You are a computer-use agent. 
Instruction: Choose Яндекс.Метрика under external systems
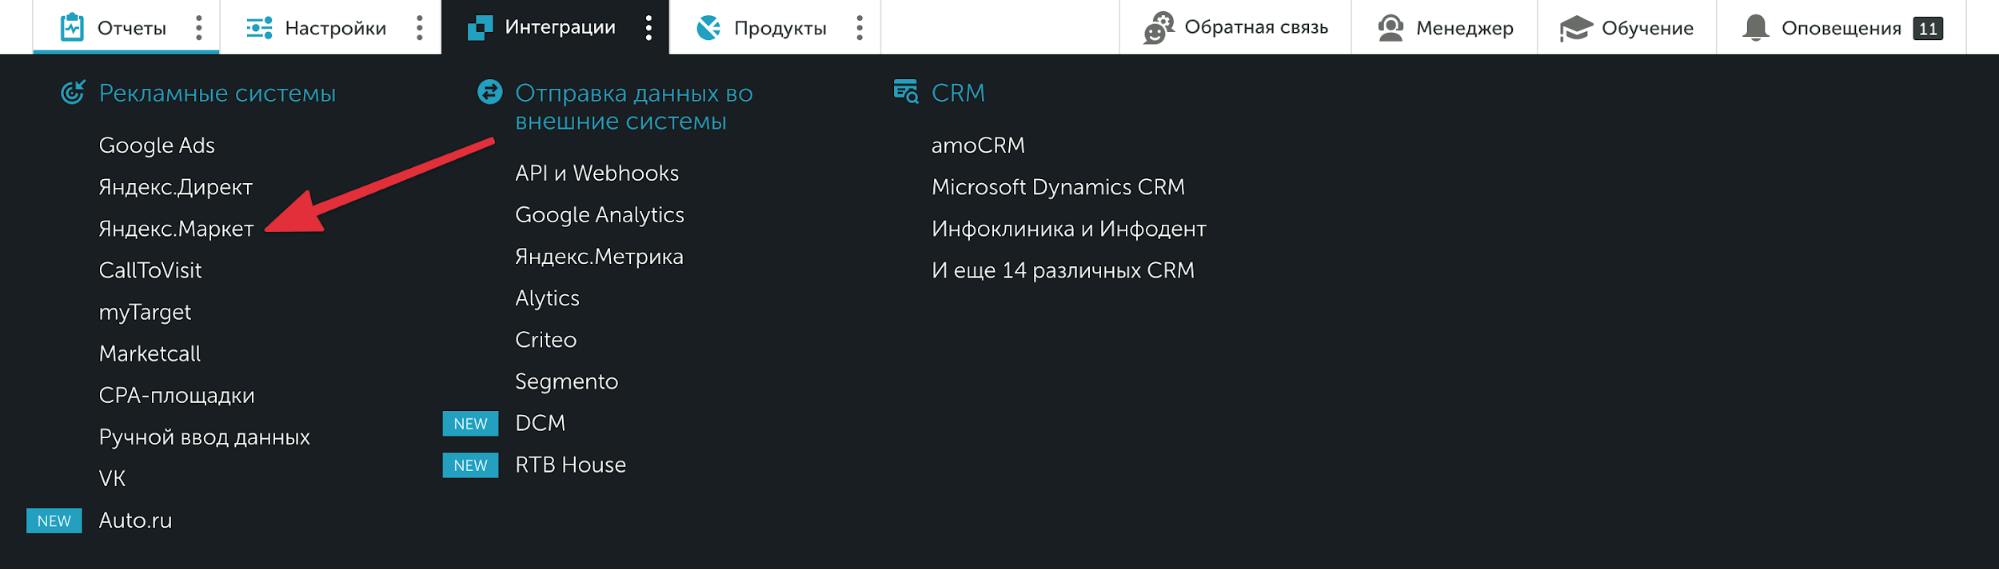point(599,257)
